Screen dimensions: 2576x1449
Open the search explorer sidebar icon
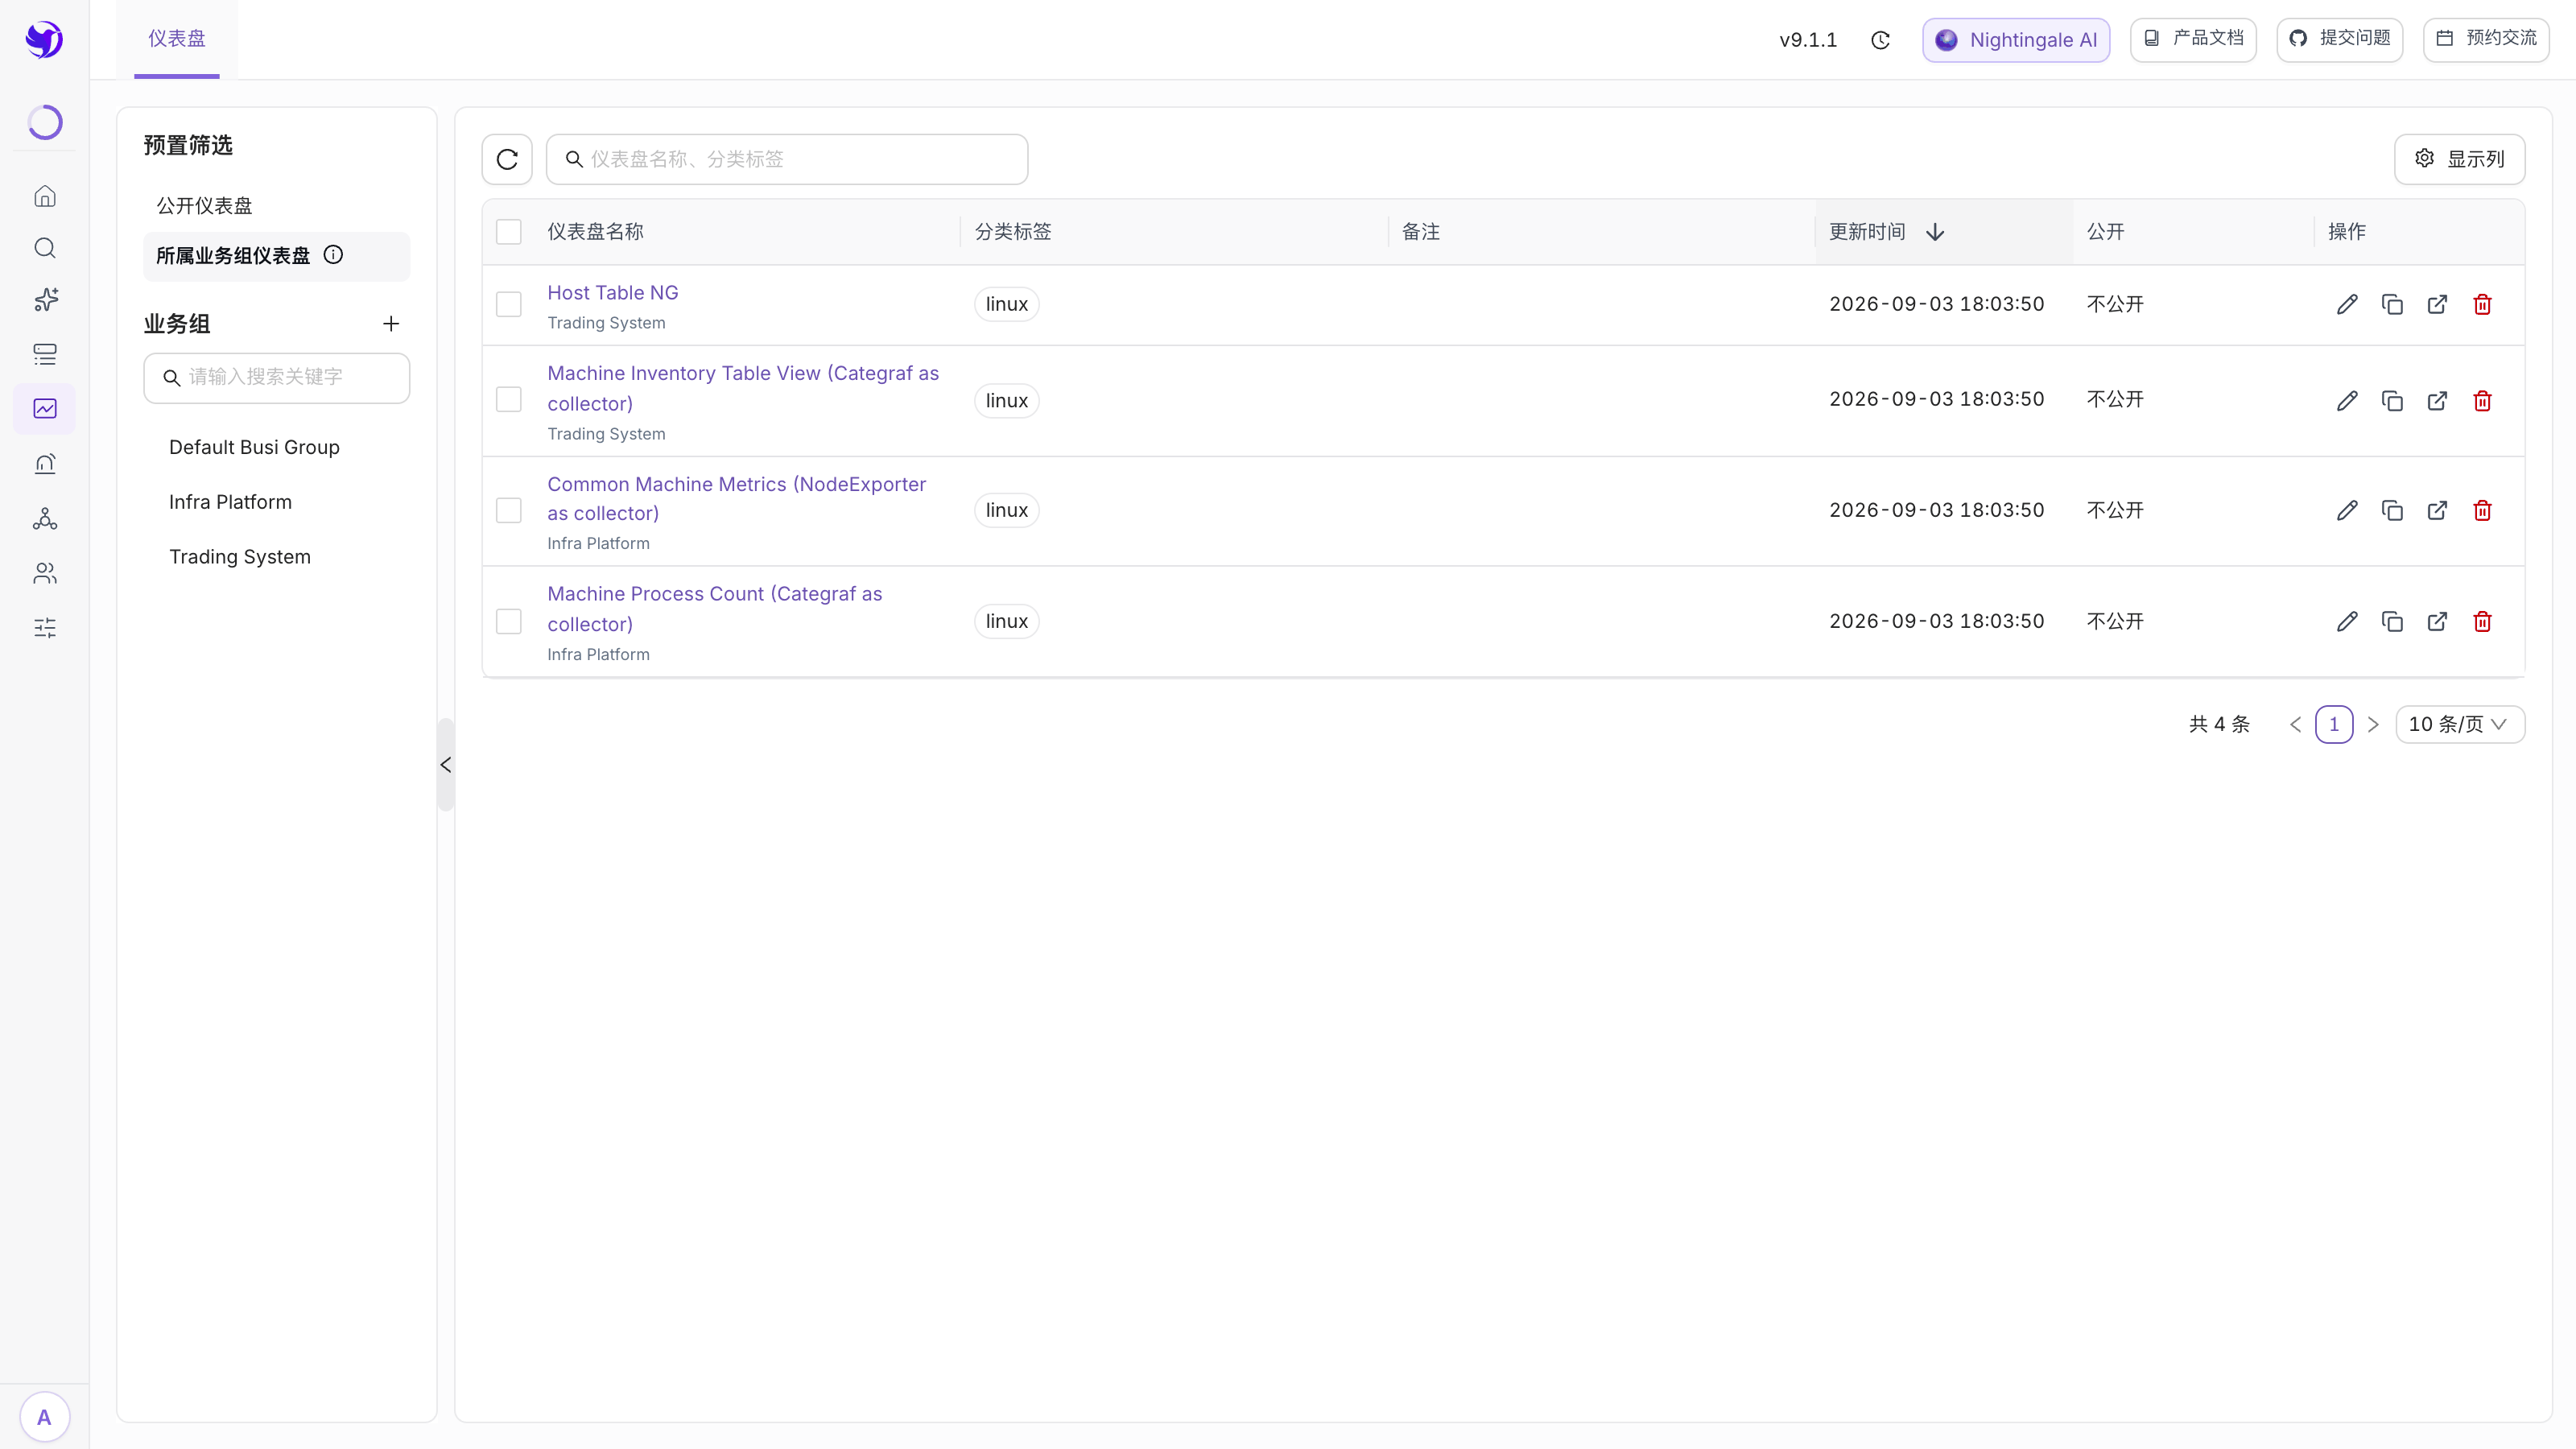pyautogui.click(x=45, y=248)
